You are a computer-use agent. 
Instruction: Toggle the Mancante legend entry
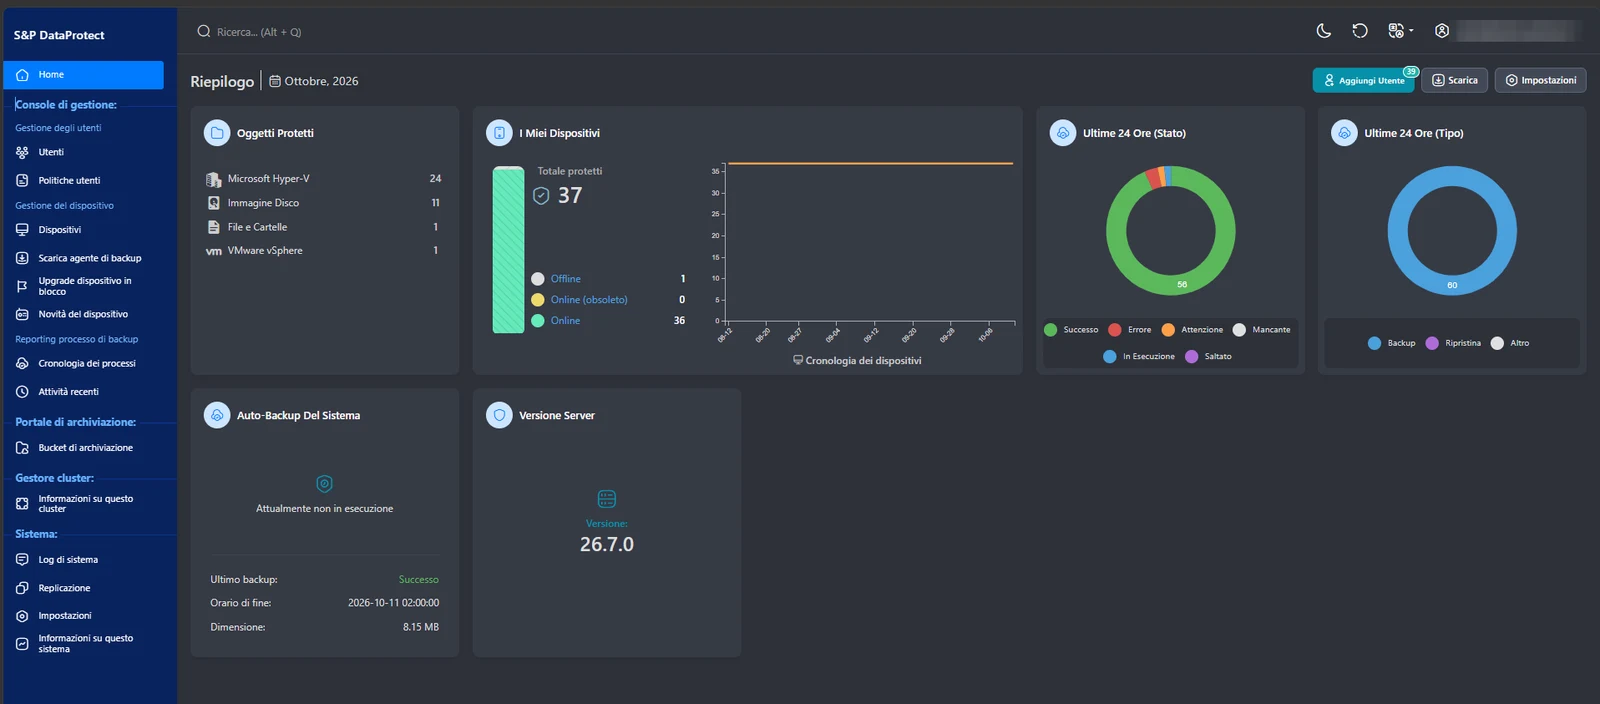(x=1262, y=330)
